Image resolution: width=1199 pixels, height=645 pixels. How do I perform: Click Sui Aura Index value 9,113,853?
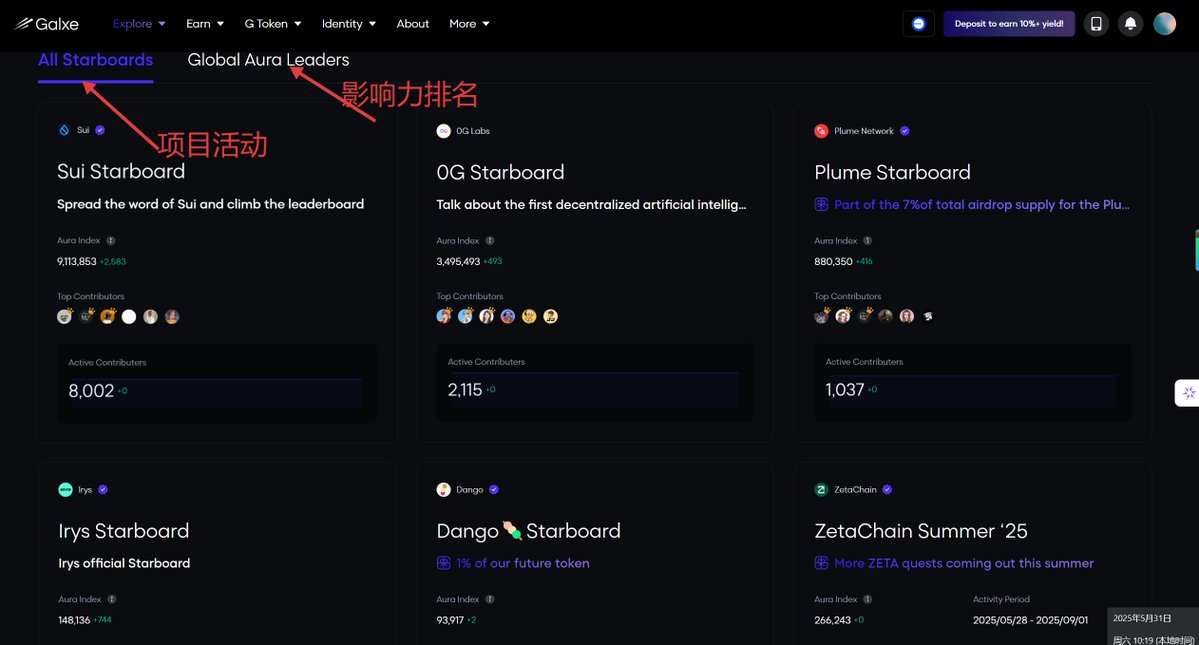click(x=76, y=261)
